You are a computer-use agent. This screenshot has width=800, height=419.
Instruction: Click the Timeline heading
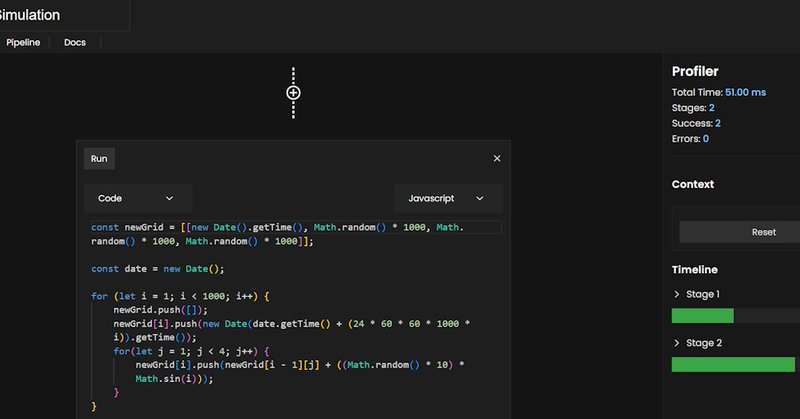pos(694,269)
